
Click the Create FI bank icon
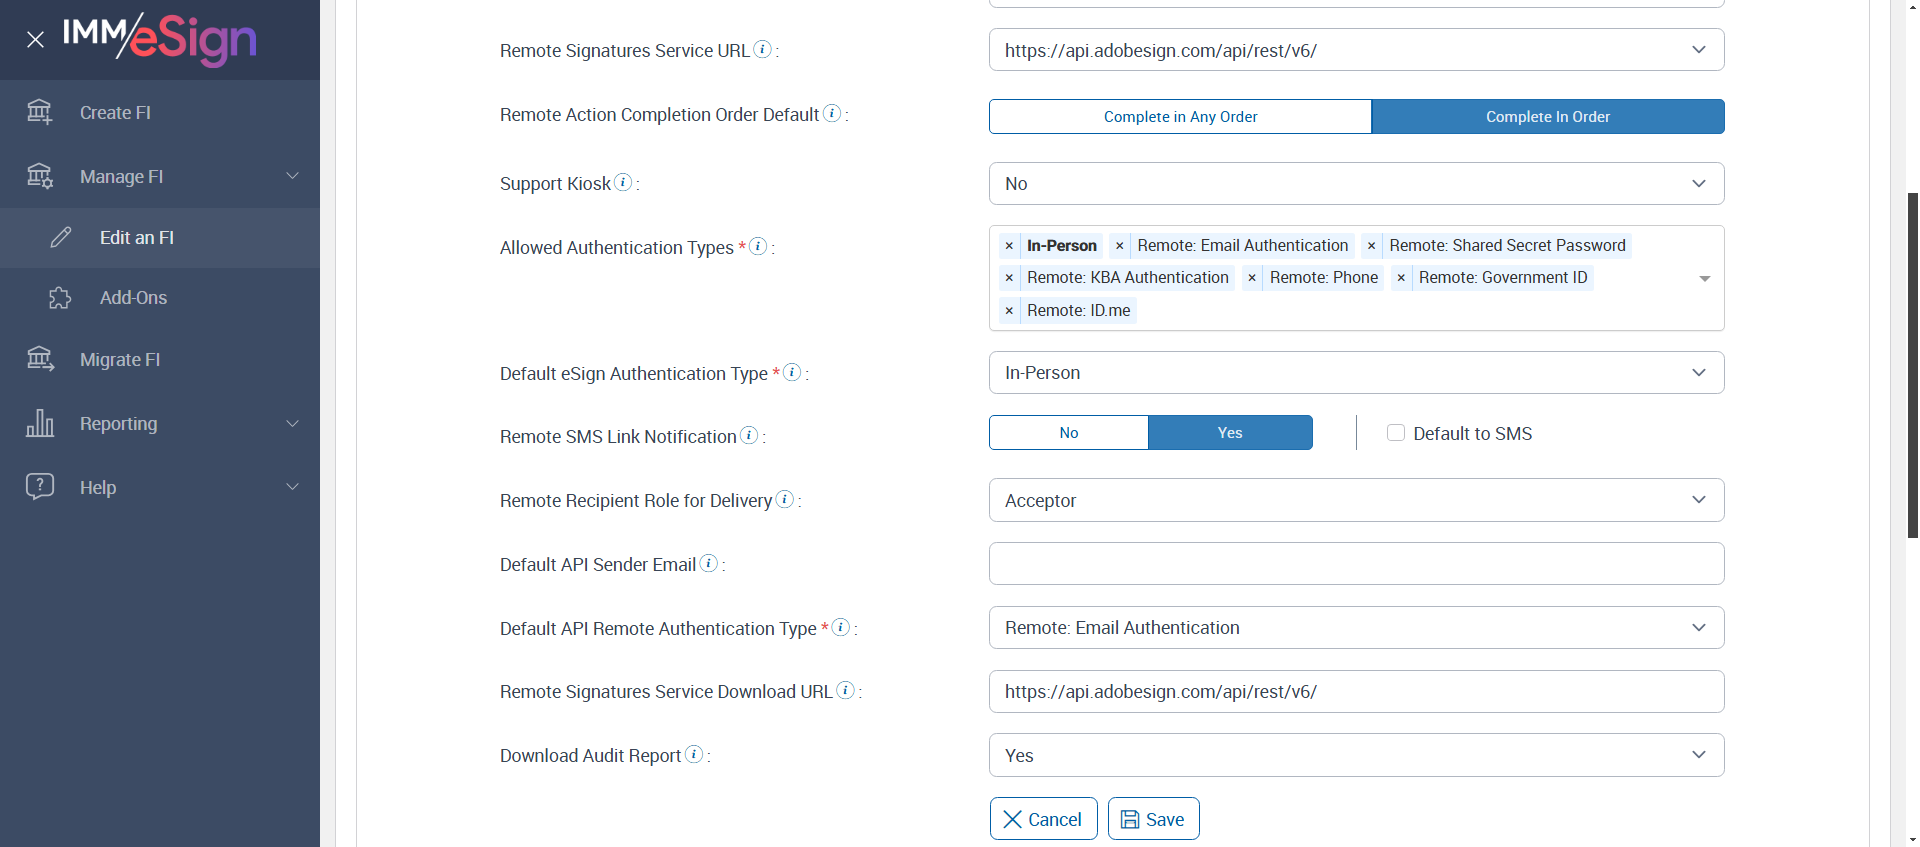[40, 112]
